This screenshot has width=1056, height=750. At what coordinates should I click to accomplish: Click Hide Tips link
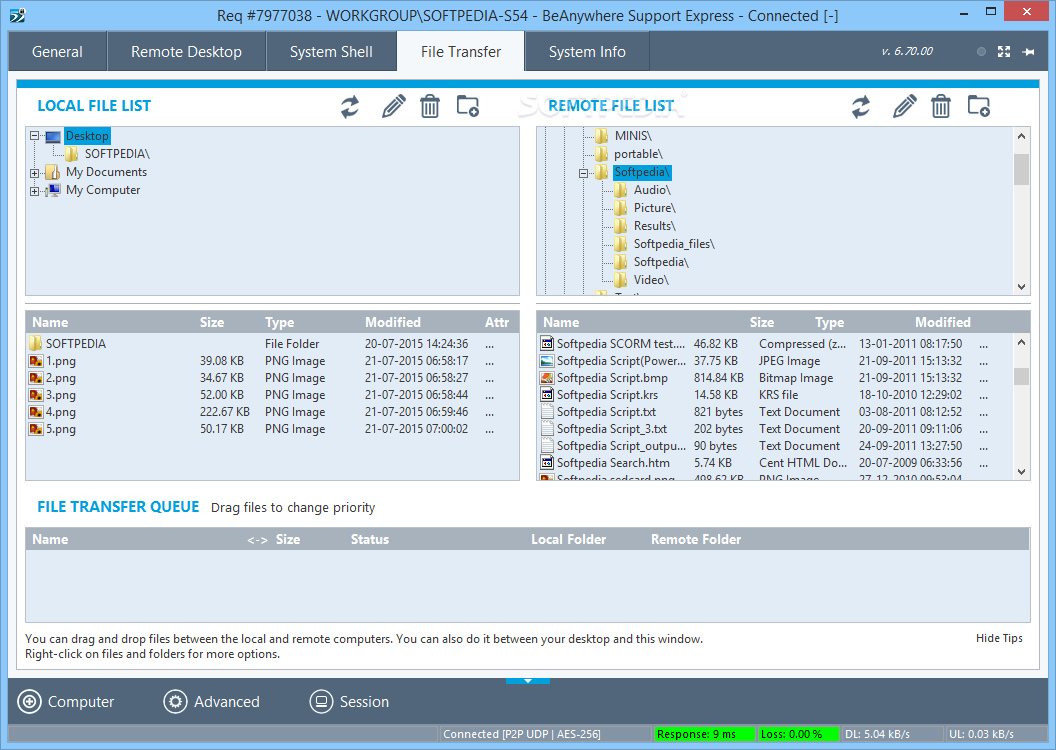click(999, 638)
